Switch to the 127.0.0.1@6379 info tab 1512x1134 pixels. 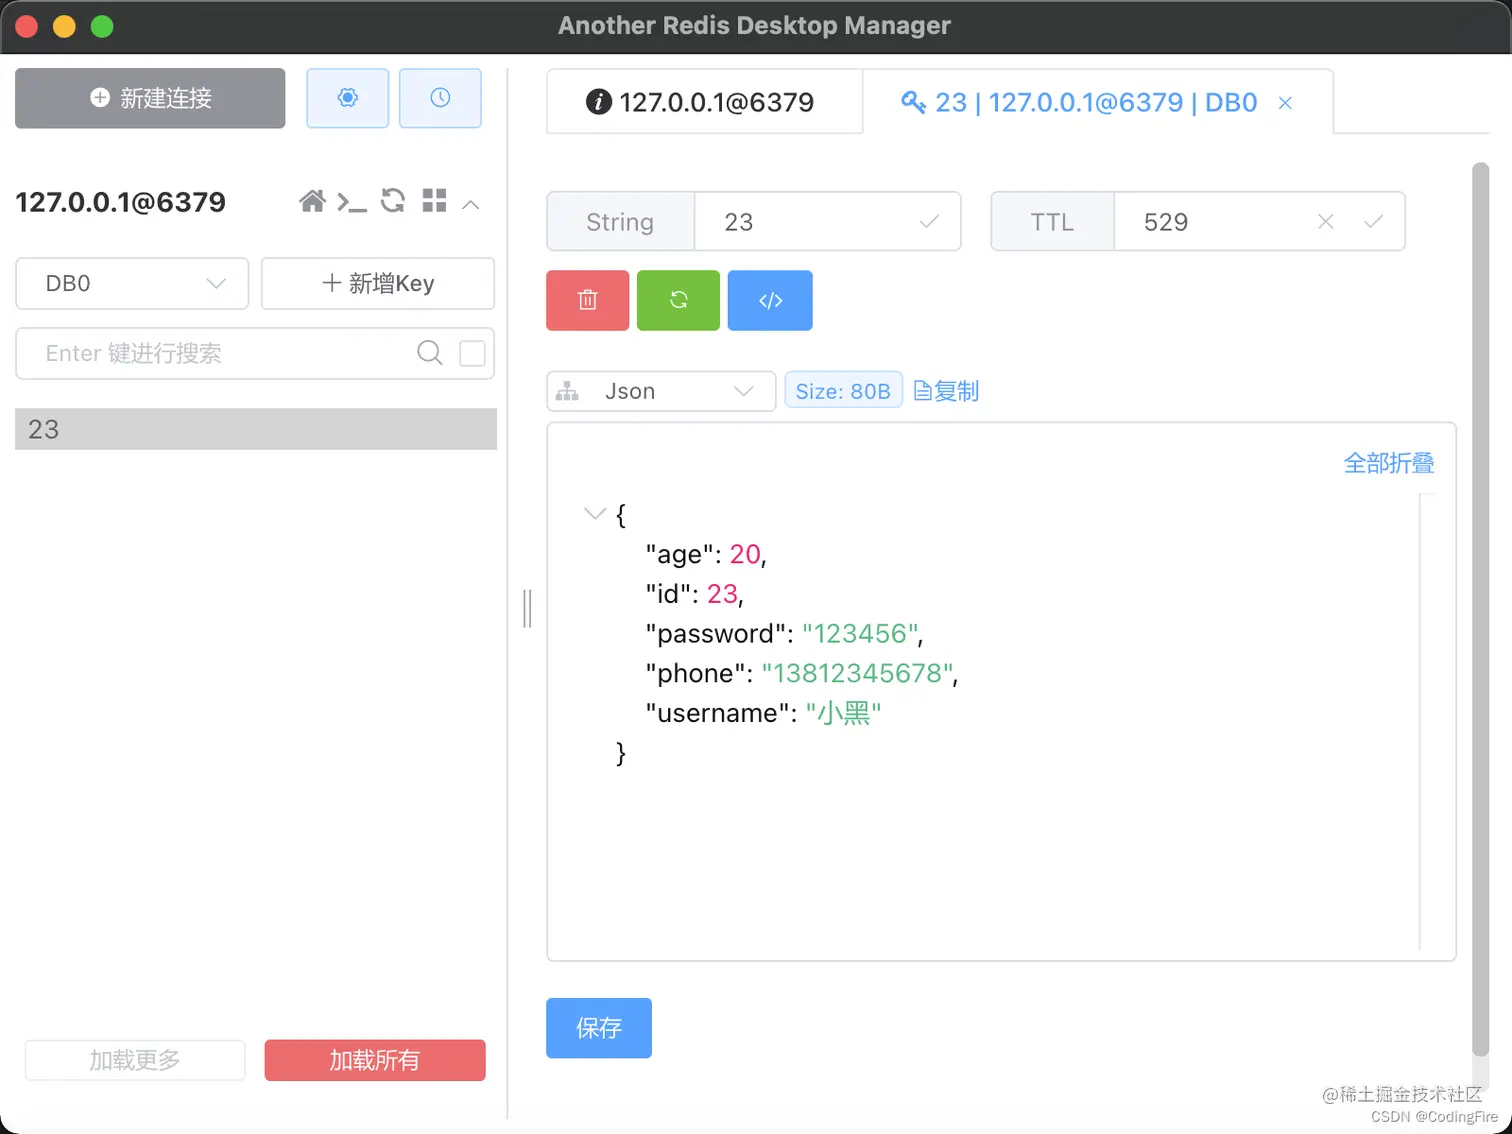click(x=704, y=102)
